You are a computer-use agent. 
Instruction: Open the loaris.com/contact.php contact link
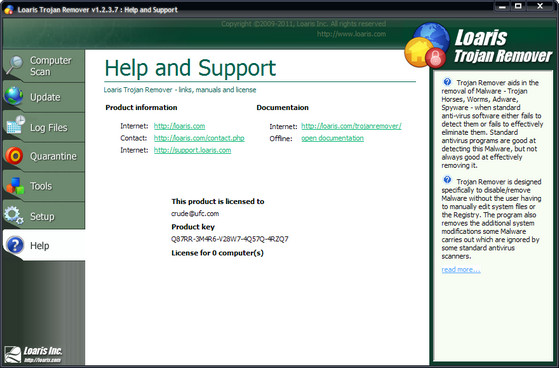199,138
